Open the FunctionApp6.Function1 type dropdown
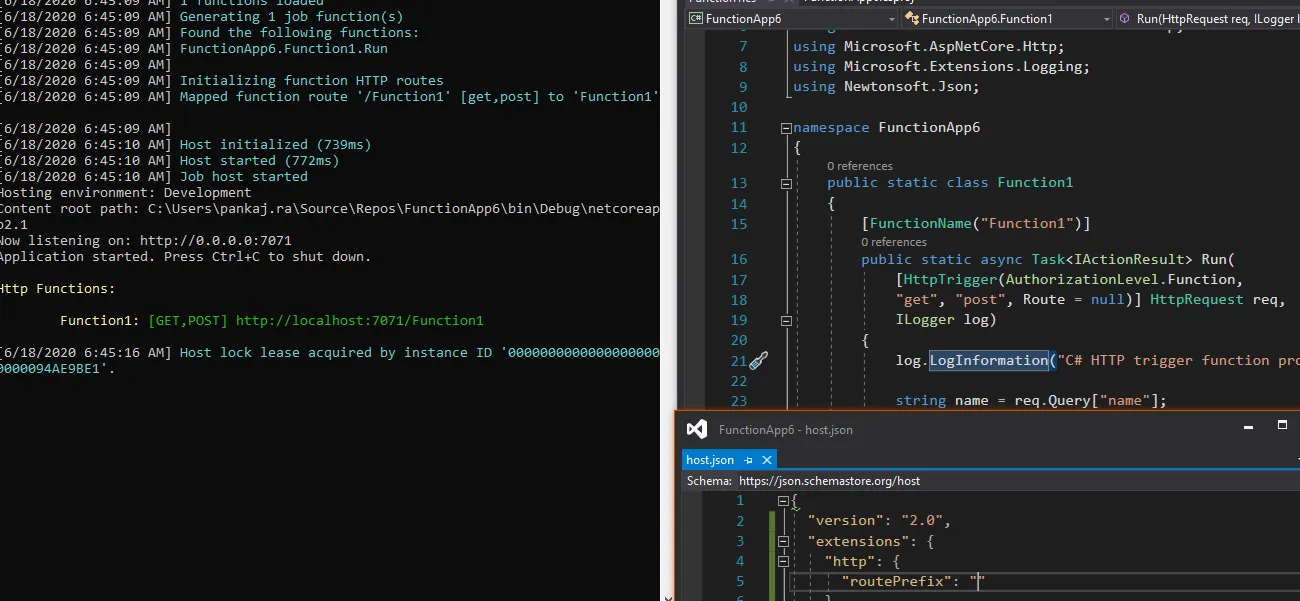This screenshot has height=601, width=1300. pyautogui.click(x=1106, y=19)
